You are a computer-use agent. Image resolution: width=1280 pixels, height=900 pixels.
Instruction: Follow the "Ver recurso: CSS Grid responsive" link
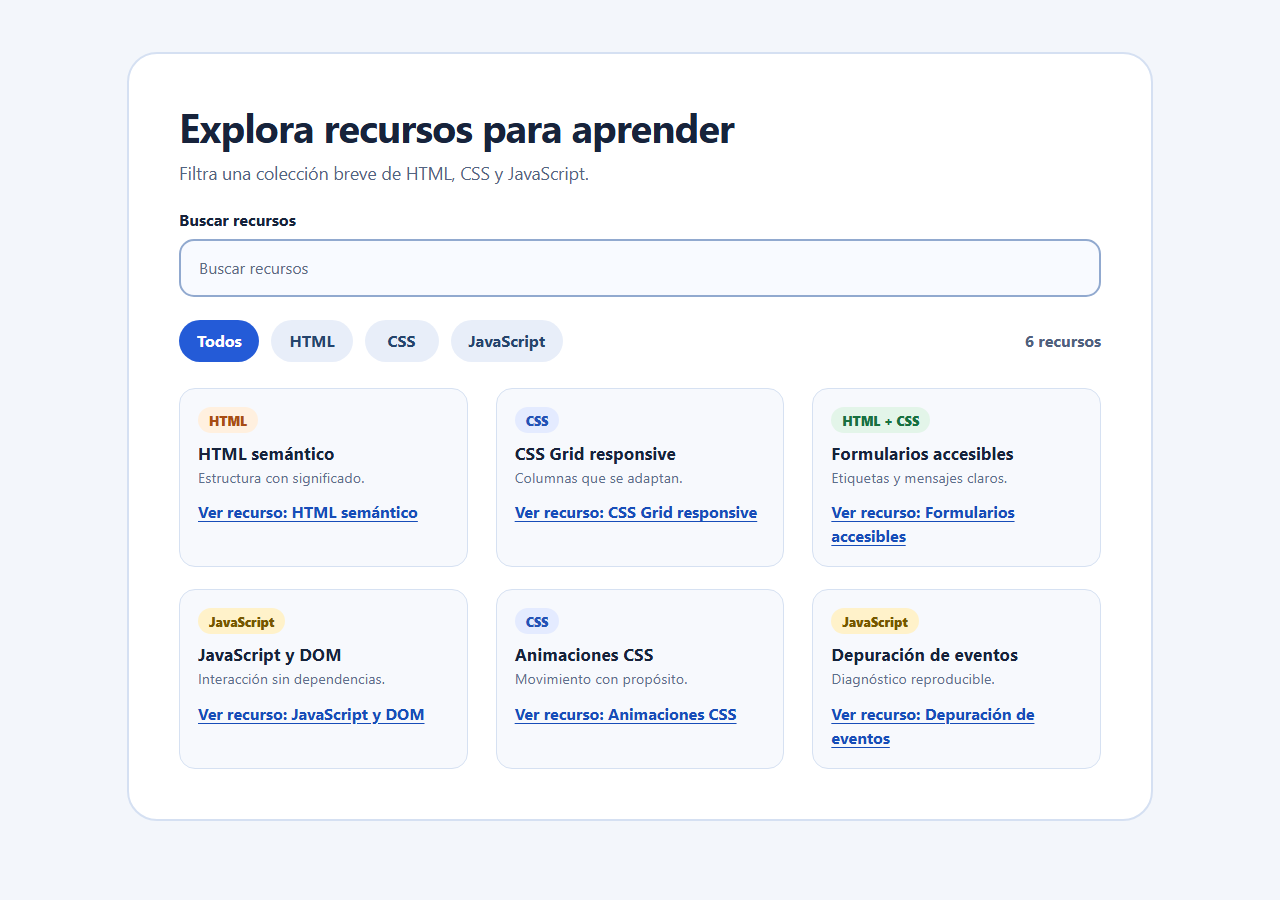(636, 513)
